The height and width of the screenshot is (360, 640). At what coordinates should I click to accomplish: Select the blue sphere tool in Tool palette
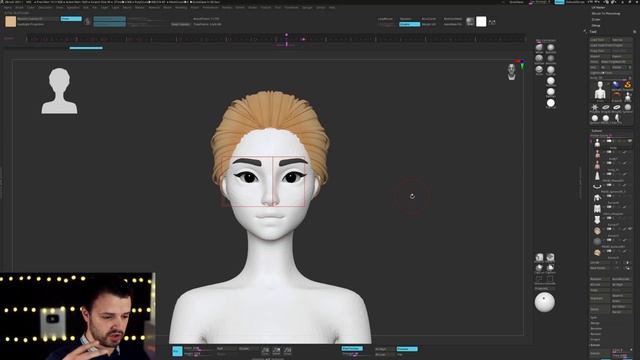(x=616, y=85)
